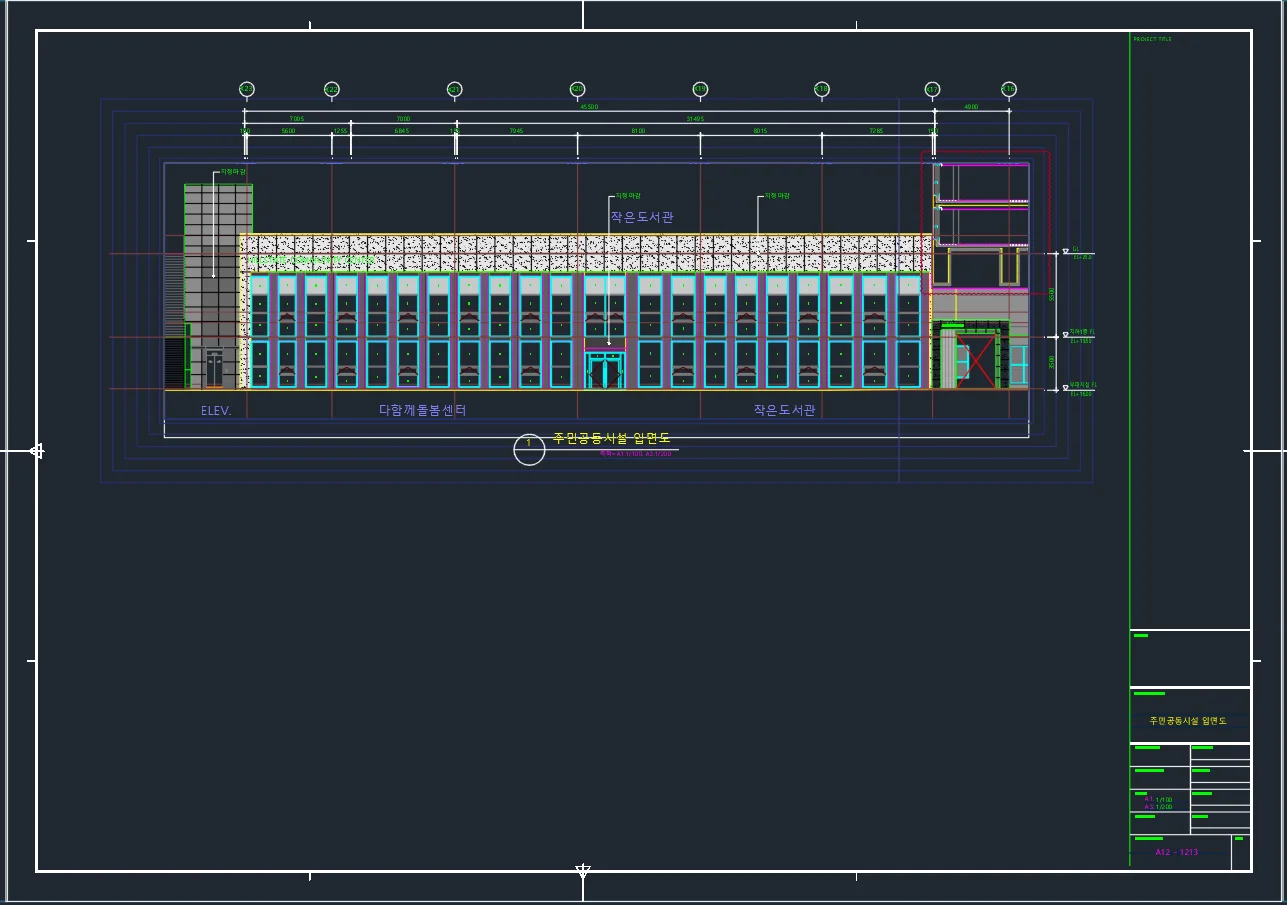Select sheet number A12 - 1213
Image resolution: width=1287 pixels, height=905 pixels.
(x=1176, y=852)
